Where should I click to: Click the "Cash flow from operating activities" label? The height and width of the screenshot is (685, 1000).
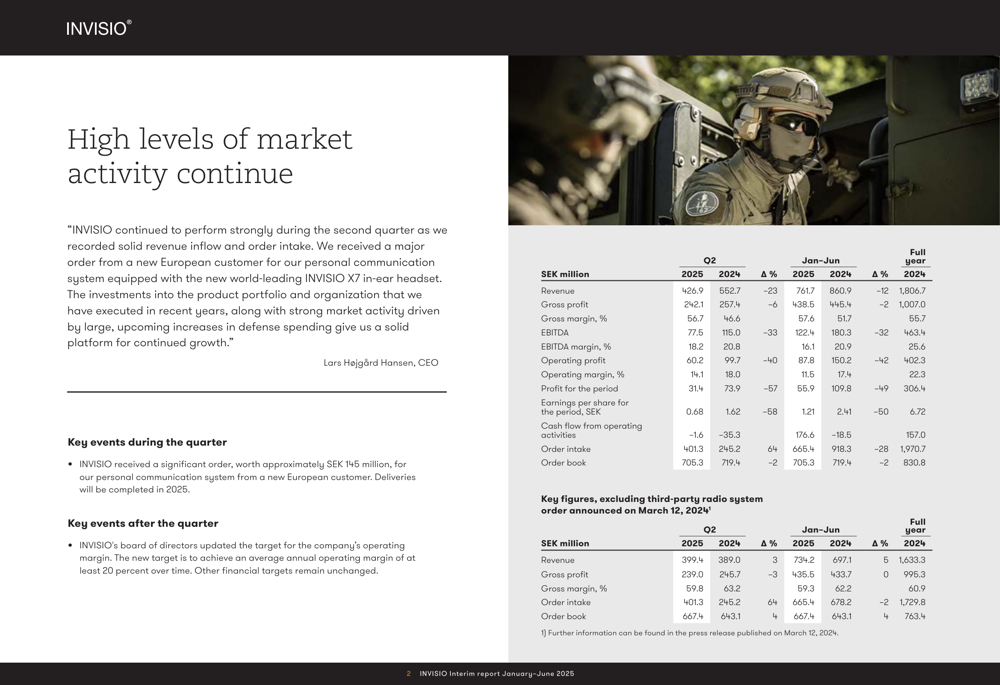coord(591,430)
